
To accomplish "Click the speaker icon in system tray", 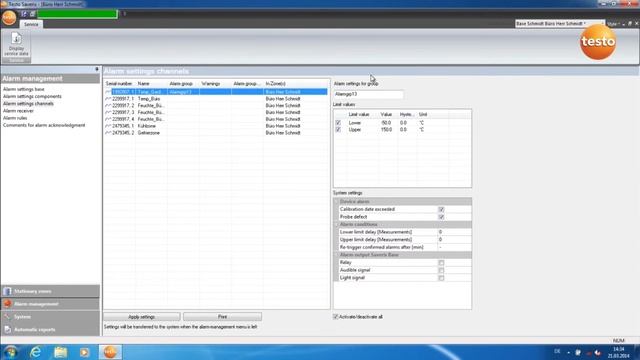I will (598, 352).
